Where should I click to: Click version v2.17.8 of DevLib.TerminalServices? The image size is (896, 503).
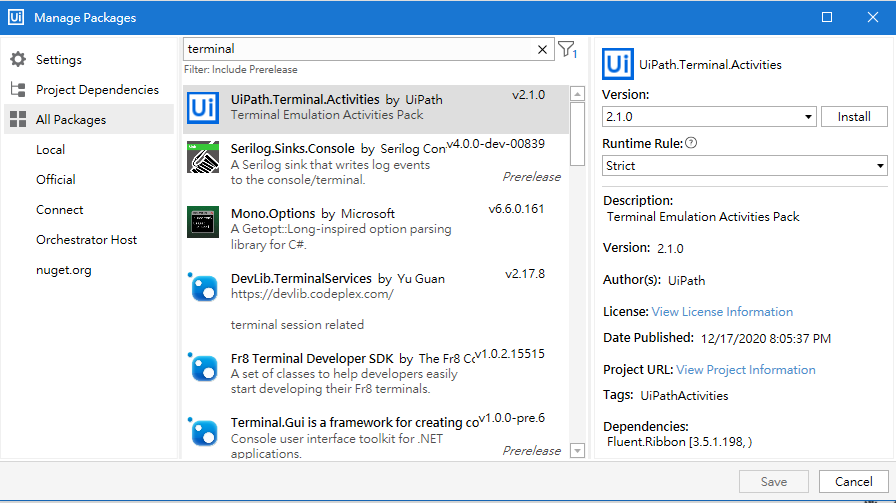[525, 274]
